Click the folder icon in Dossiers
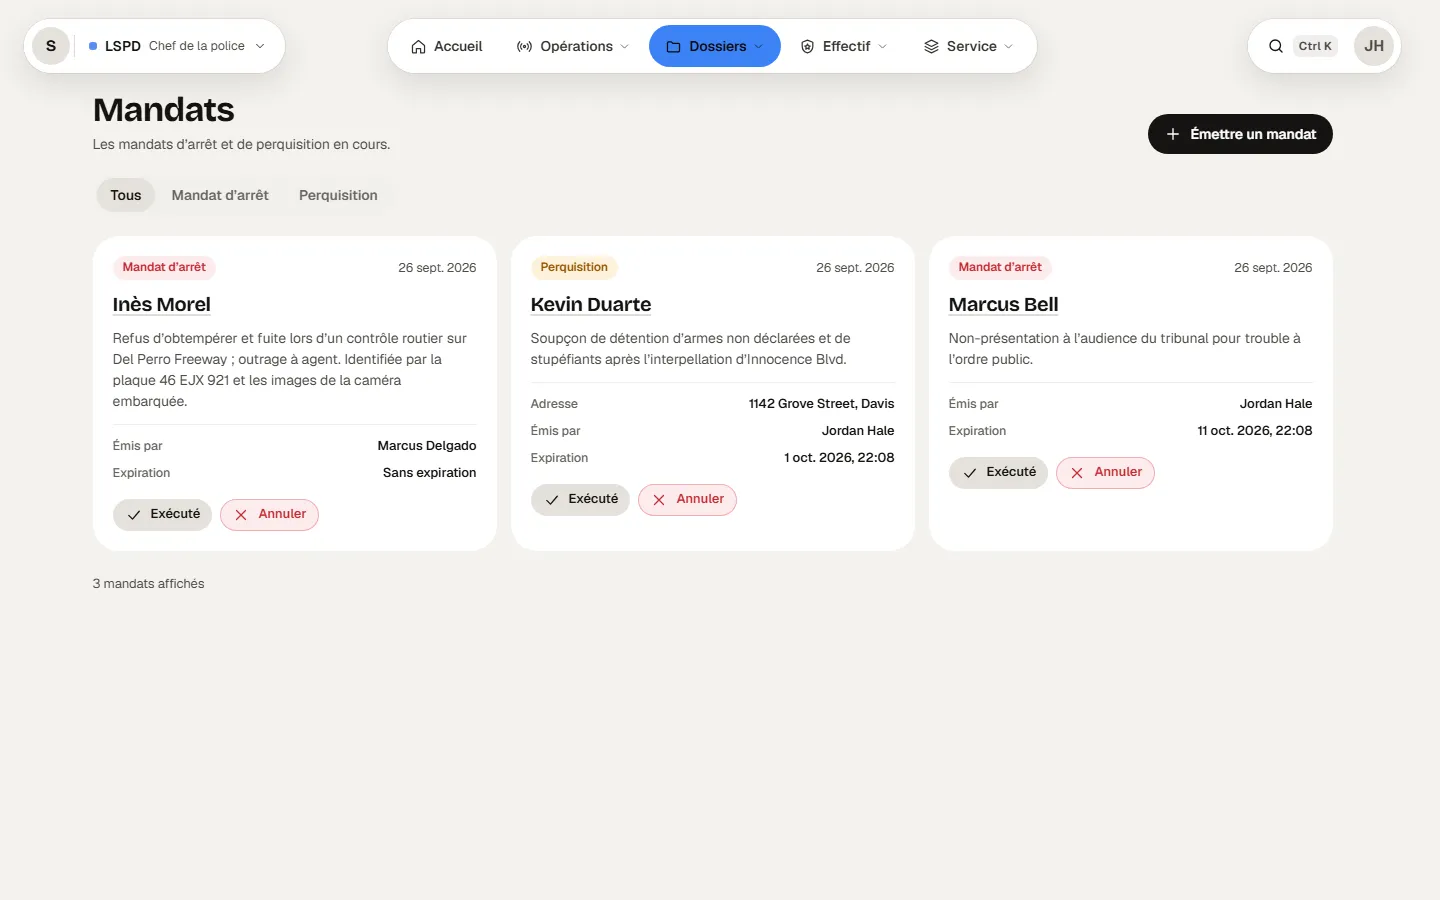Screen dimensions: 1440x900 point(673,47)
